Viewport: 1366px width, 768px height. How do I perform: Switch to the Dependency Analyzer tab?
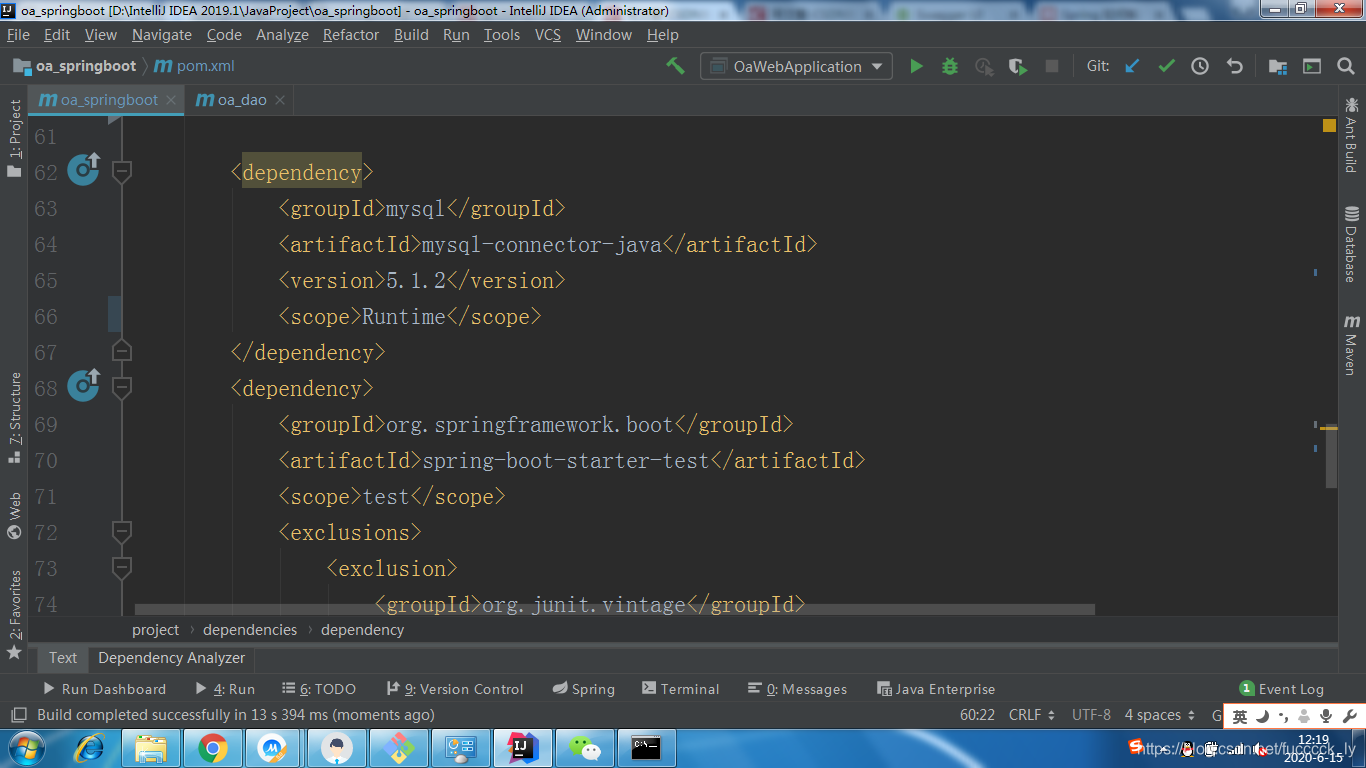coord(171,658)
